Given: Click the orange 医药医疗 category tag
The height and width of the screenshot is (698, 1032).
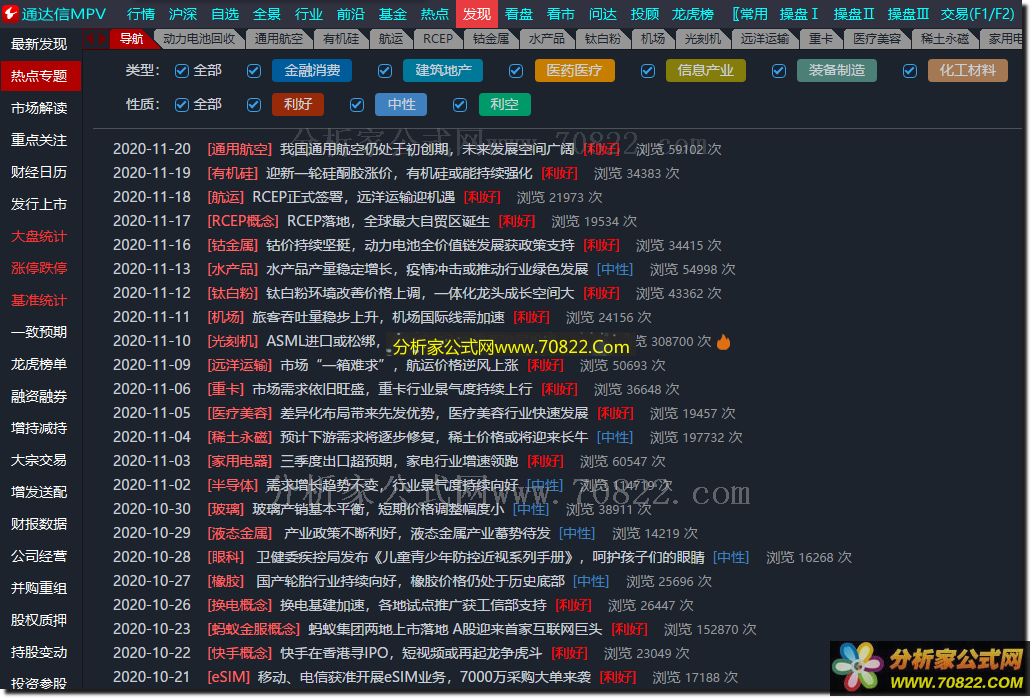Looking at the screenshot, I should pyautogui.click(x=575, y=70).
